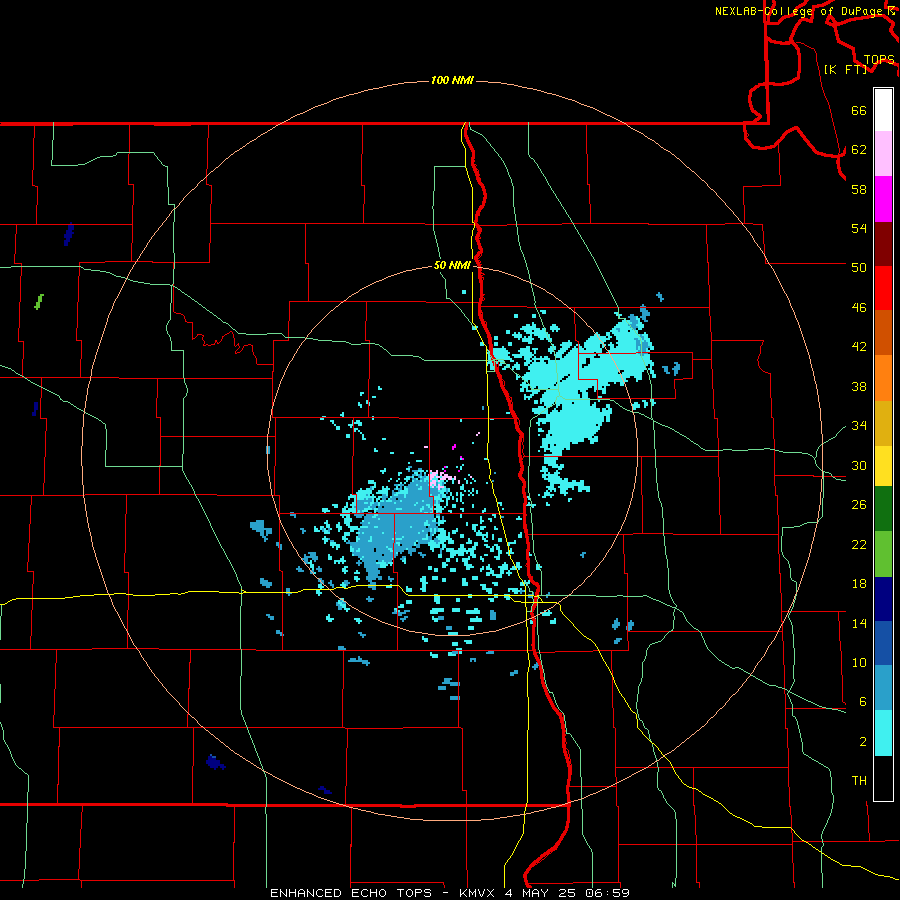Click the ENHANCED ECHO TOPS caption text
Screen dimensions: 900x900
[x=351, y=893]
